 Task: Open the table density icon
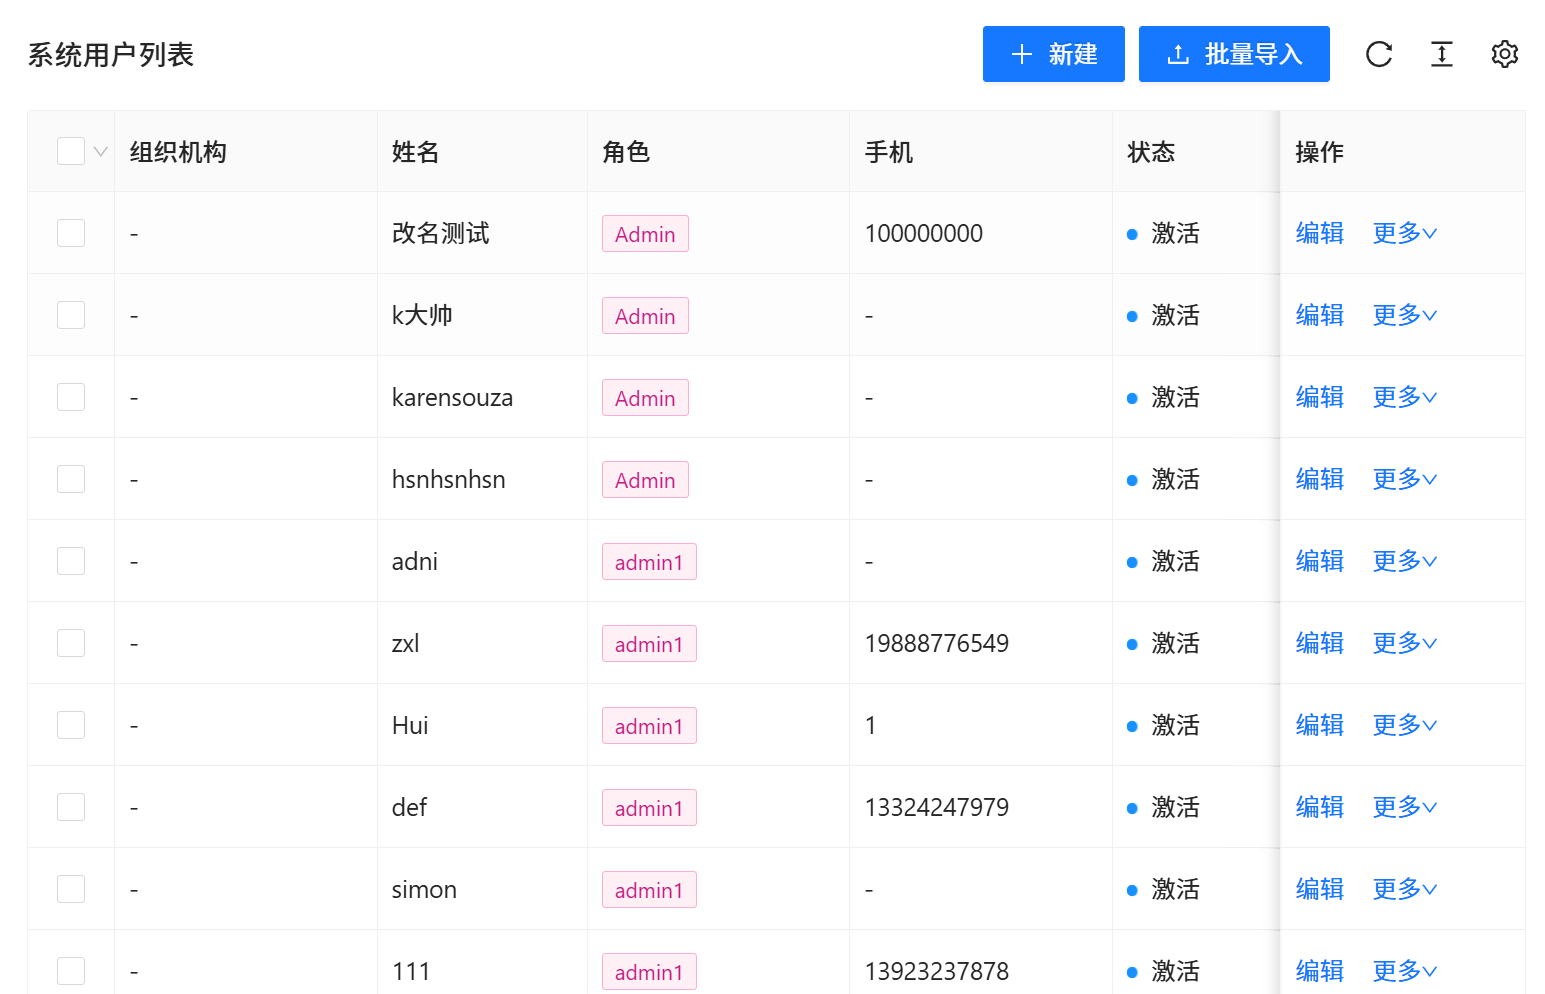click(x=1442, y=54)
